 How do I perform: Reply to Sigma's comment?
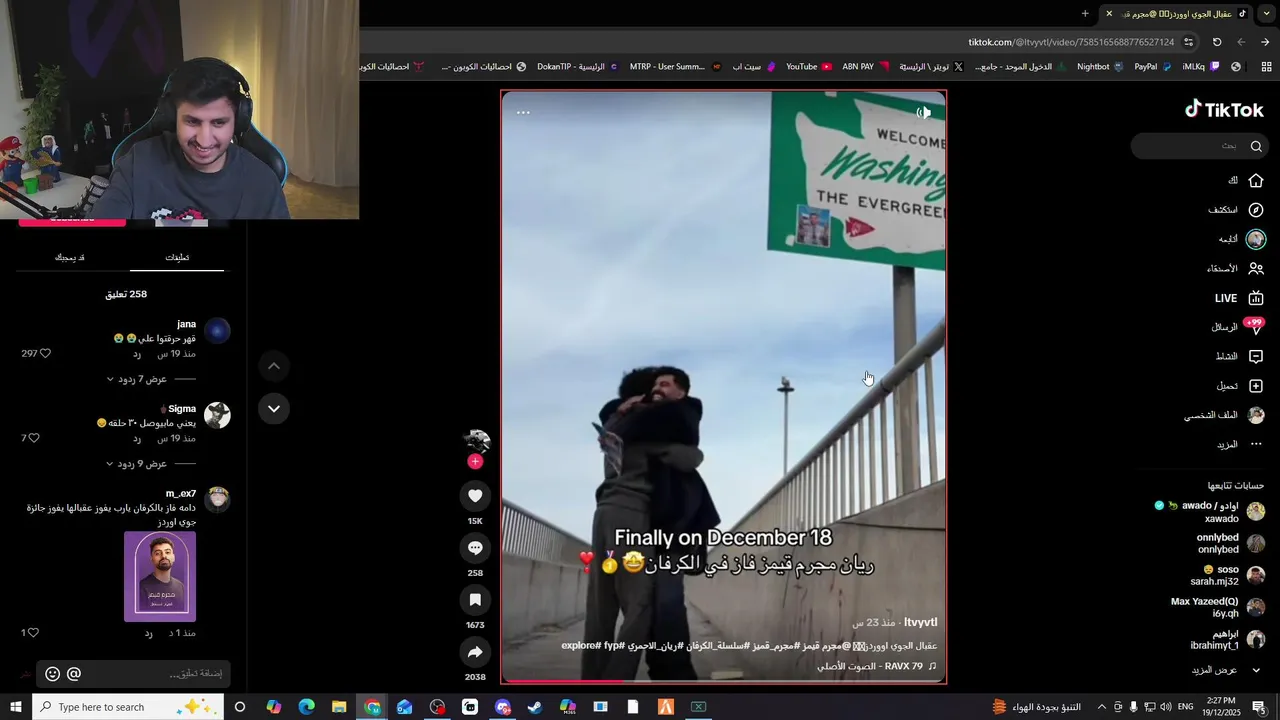pyautogui.click(x=137, y=438)
